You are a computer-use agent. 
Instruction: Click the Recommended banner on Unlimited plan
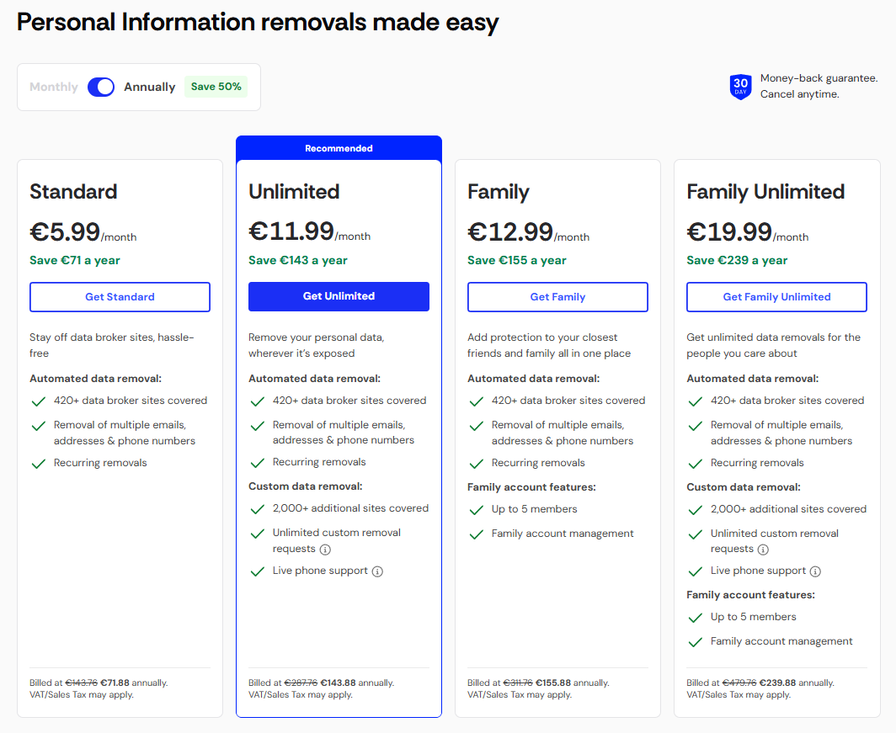click(x=339, y=148)
